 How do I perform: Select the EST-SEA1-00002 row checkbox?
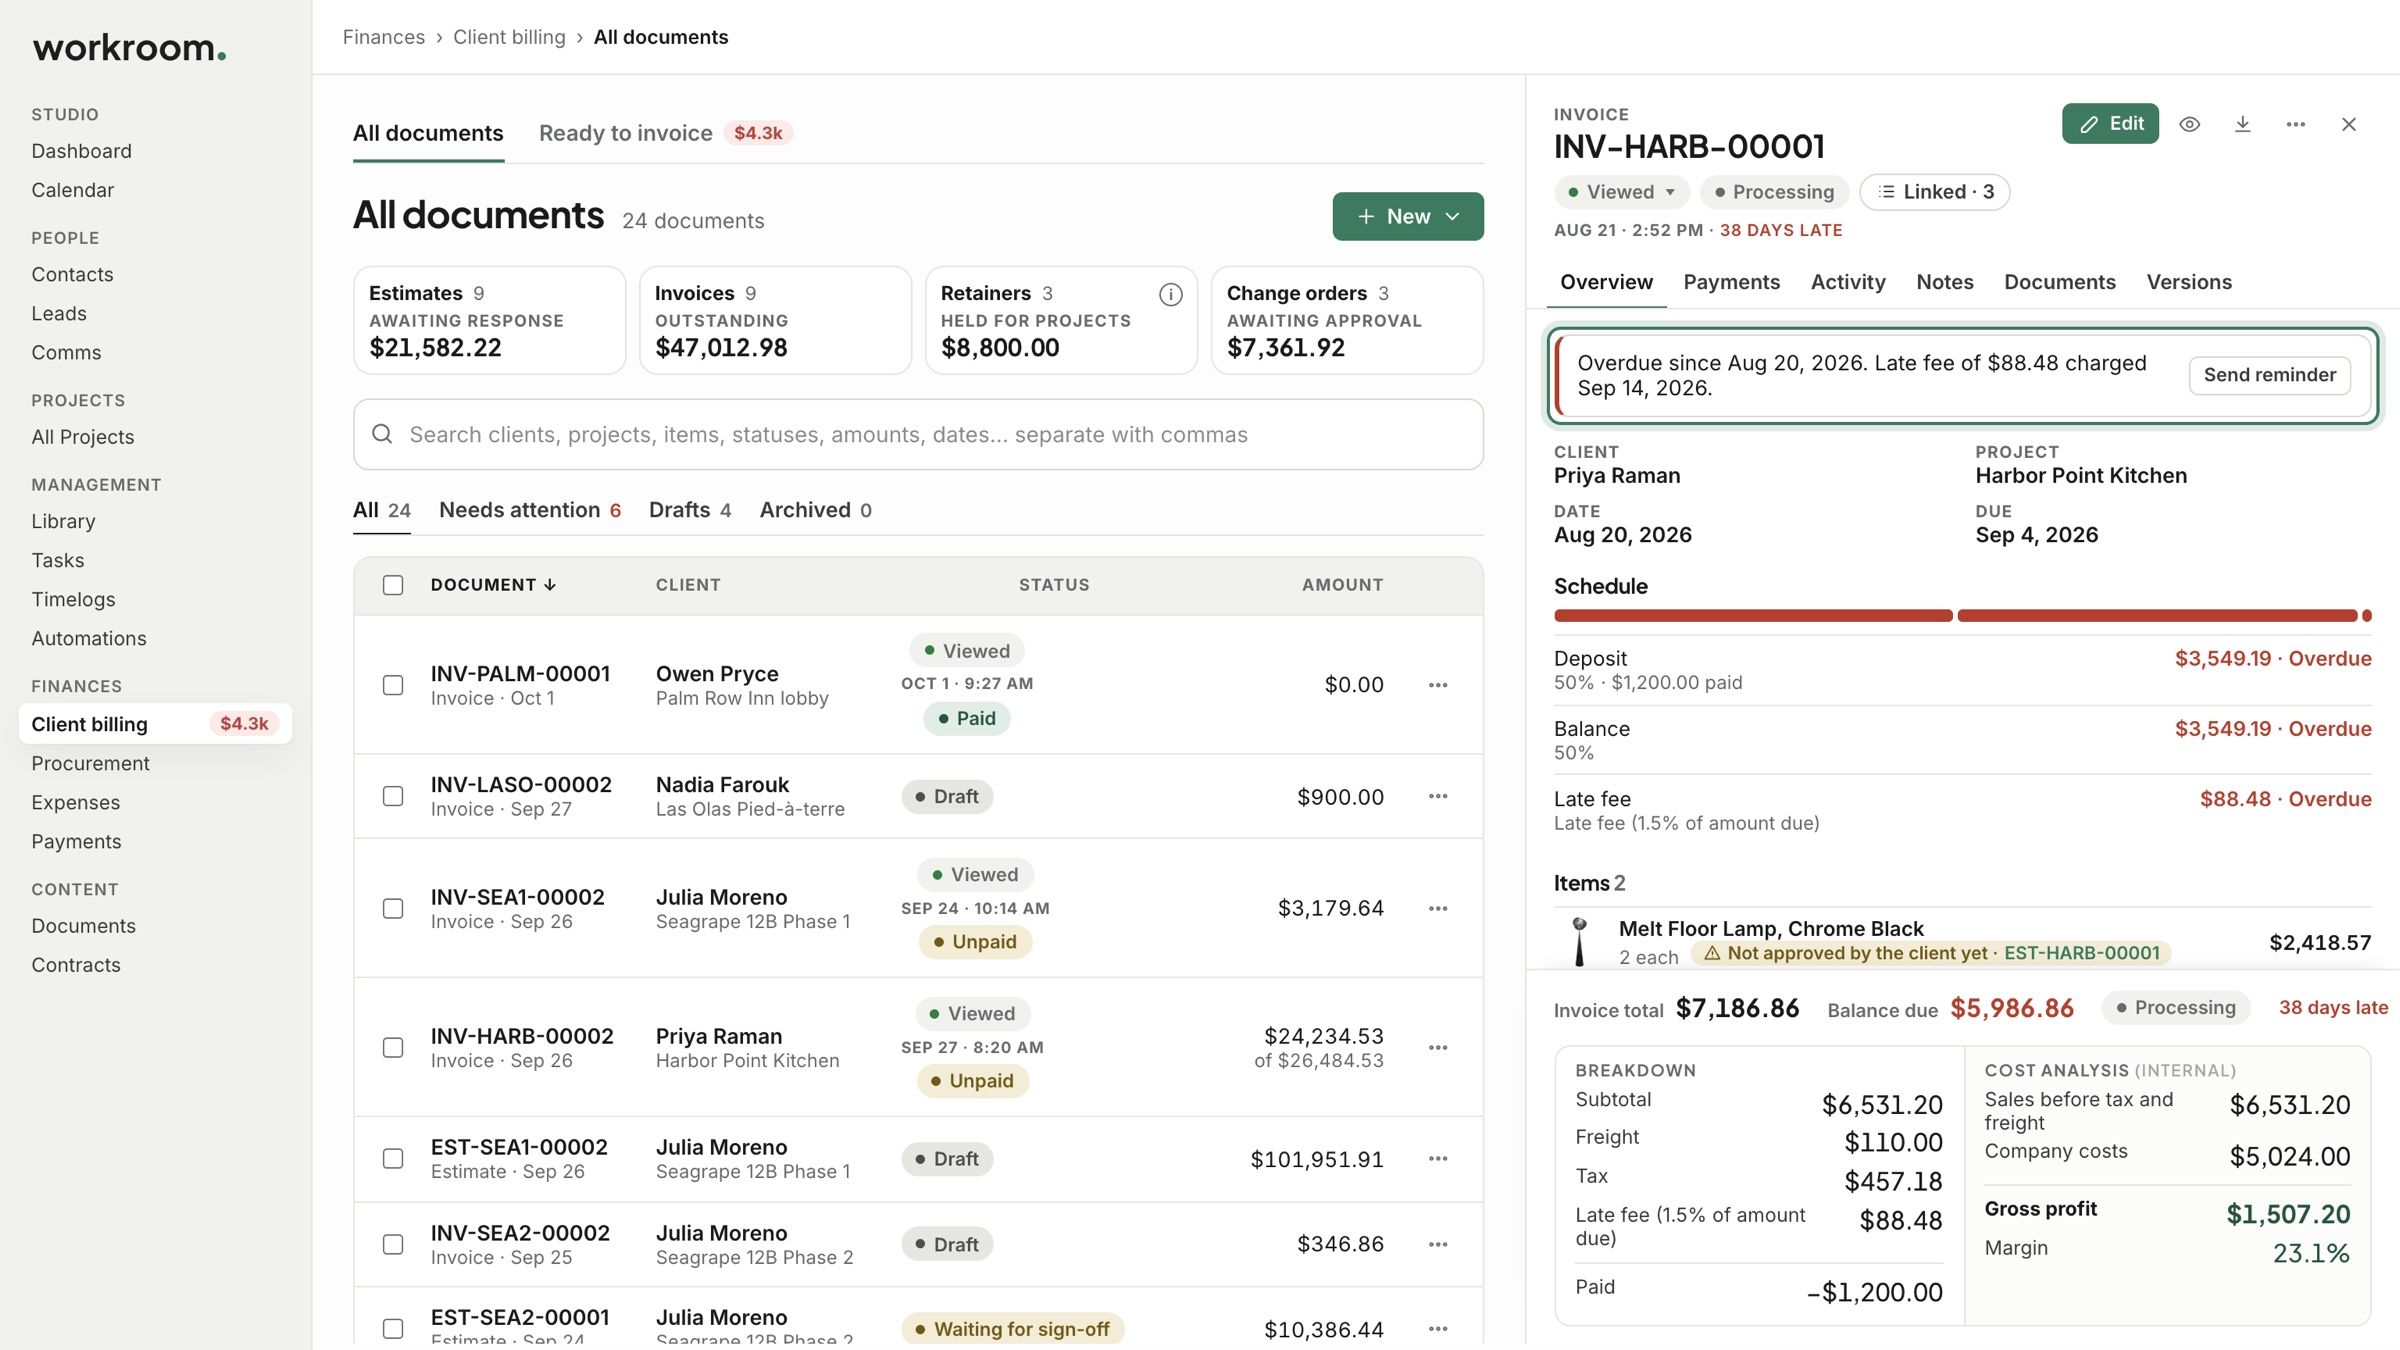[393, 1158]
